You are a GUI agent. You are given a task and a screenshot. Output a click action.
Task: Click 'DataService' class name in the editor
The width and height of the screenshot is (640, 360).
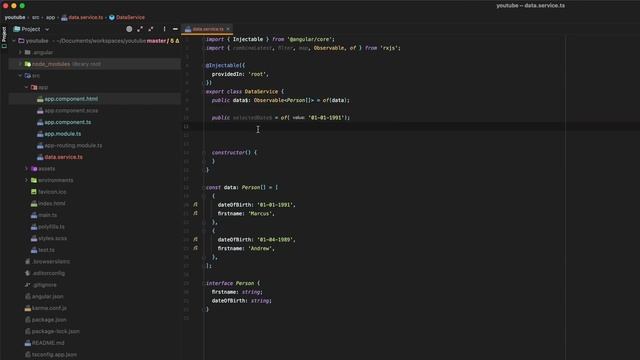261,91
